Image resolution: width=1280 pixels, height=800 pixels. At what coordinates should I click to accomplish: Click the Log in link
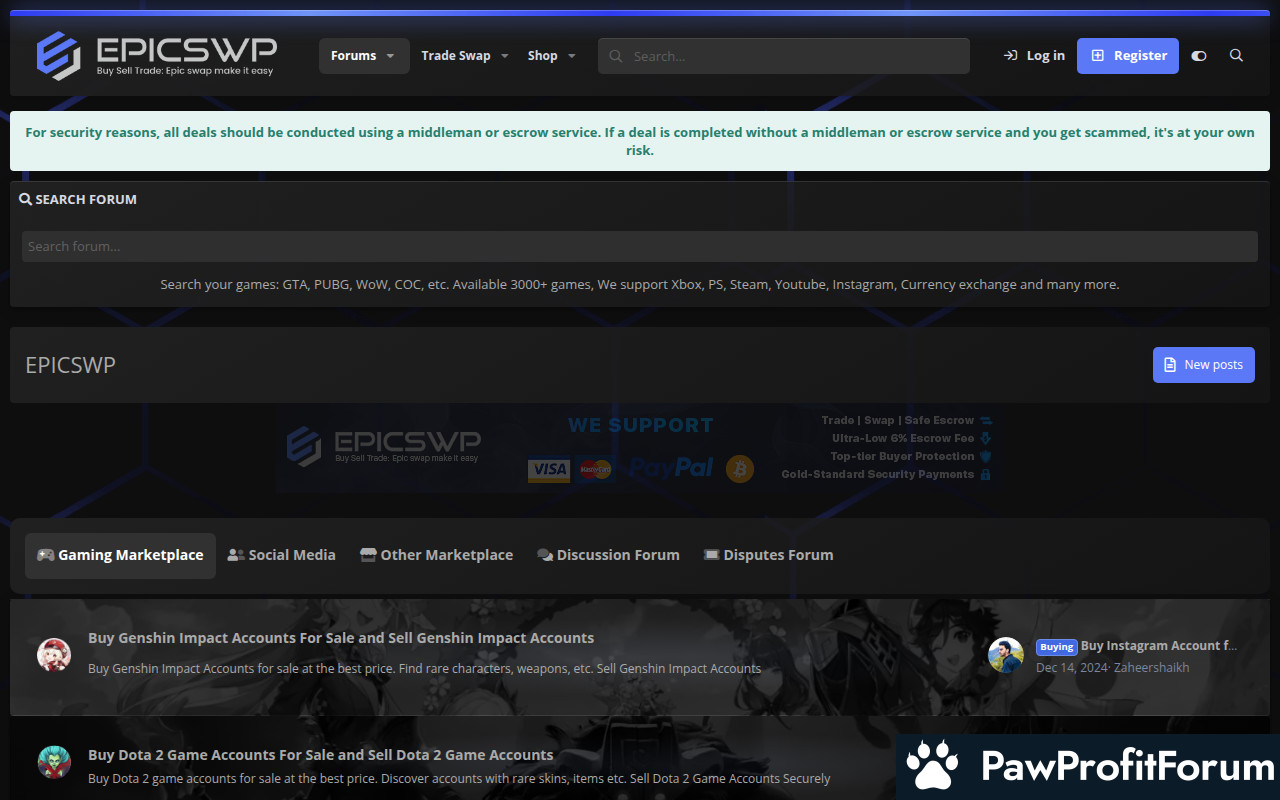point(1034,56)
